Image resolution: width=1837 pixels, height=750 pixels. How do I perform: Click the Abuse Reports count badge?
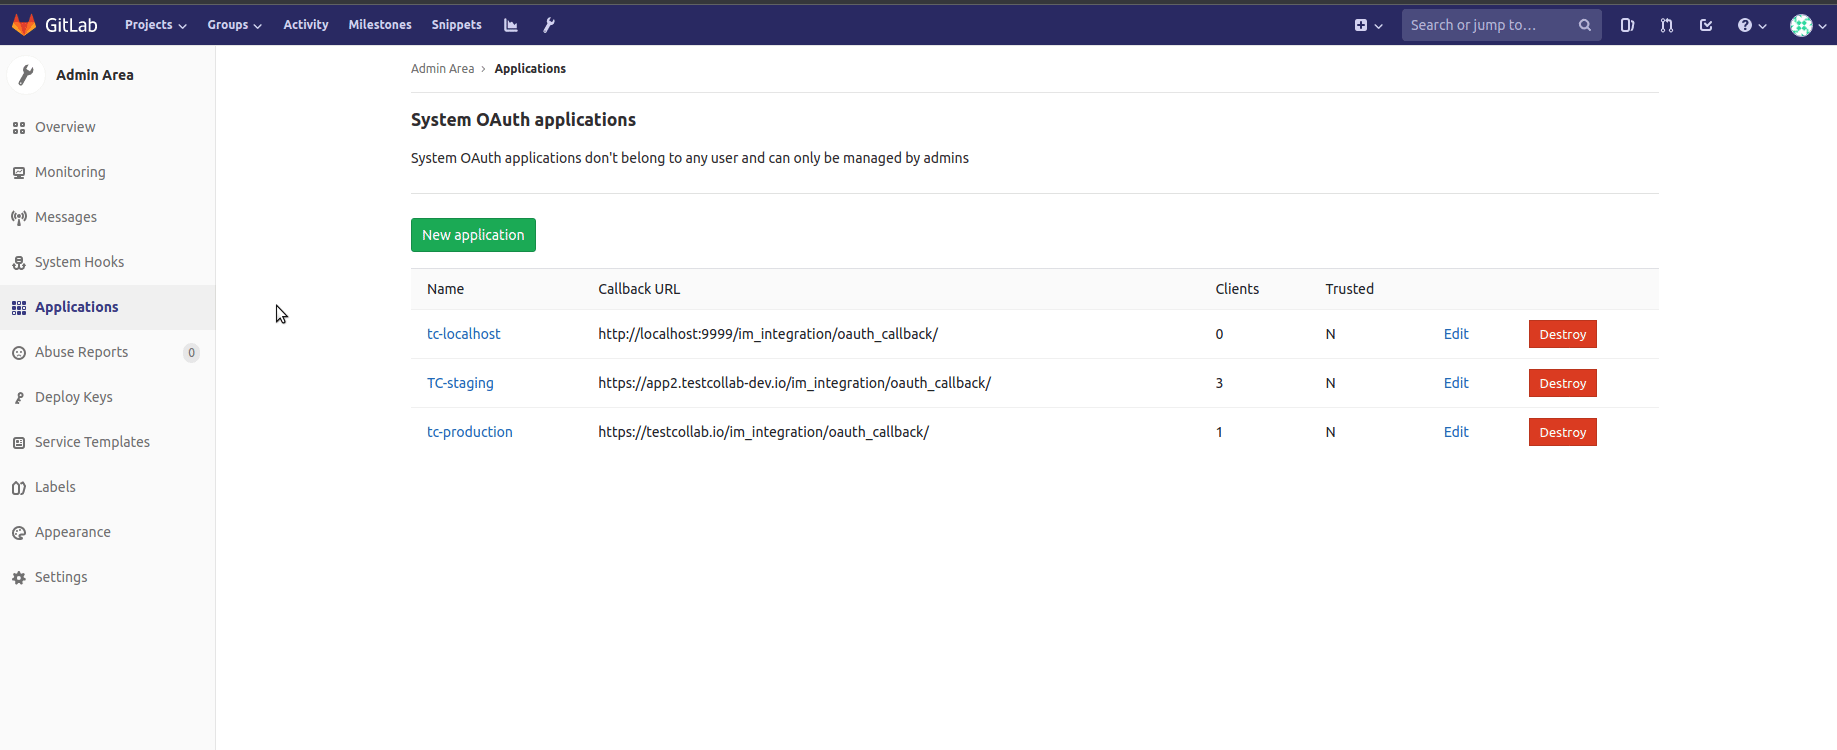[192, 353]
